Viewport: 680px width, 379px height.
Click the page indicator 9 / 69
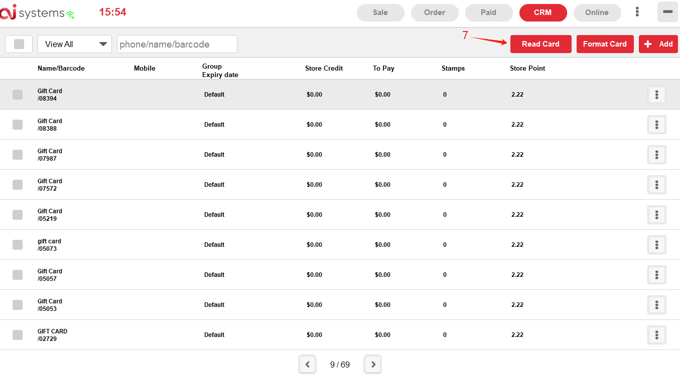point(340,365)
